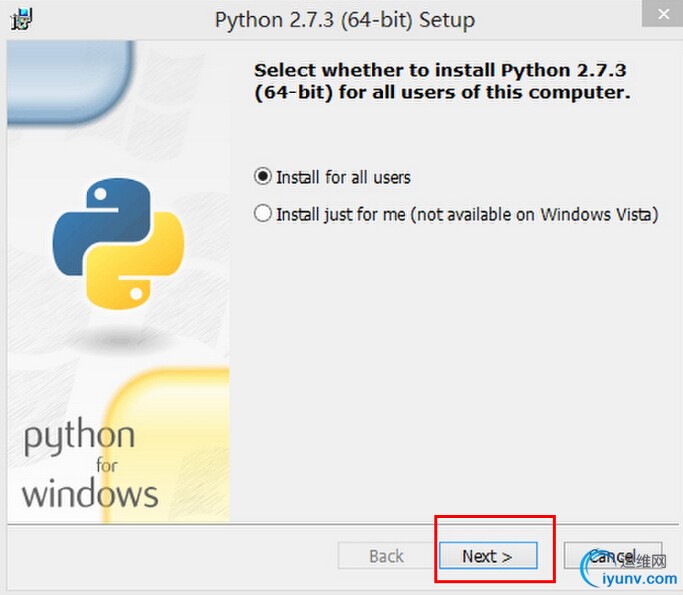This screenshot has width=683, height=595.
Task: Click the bold "Select whether to install" heading
Action: click(442, 82)
